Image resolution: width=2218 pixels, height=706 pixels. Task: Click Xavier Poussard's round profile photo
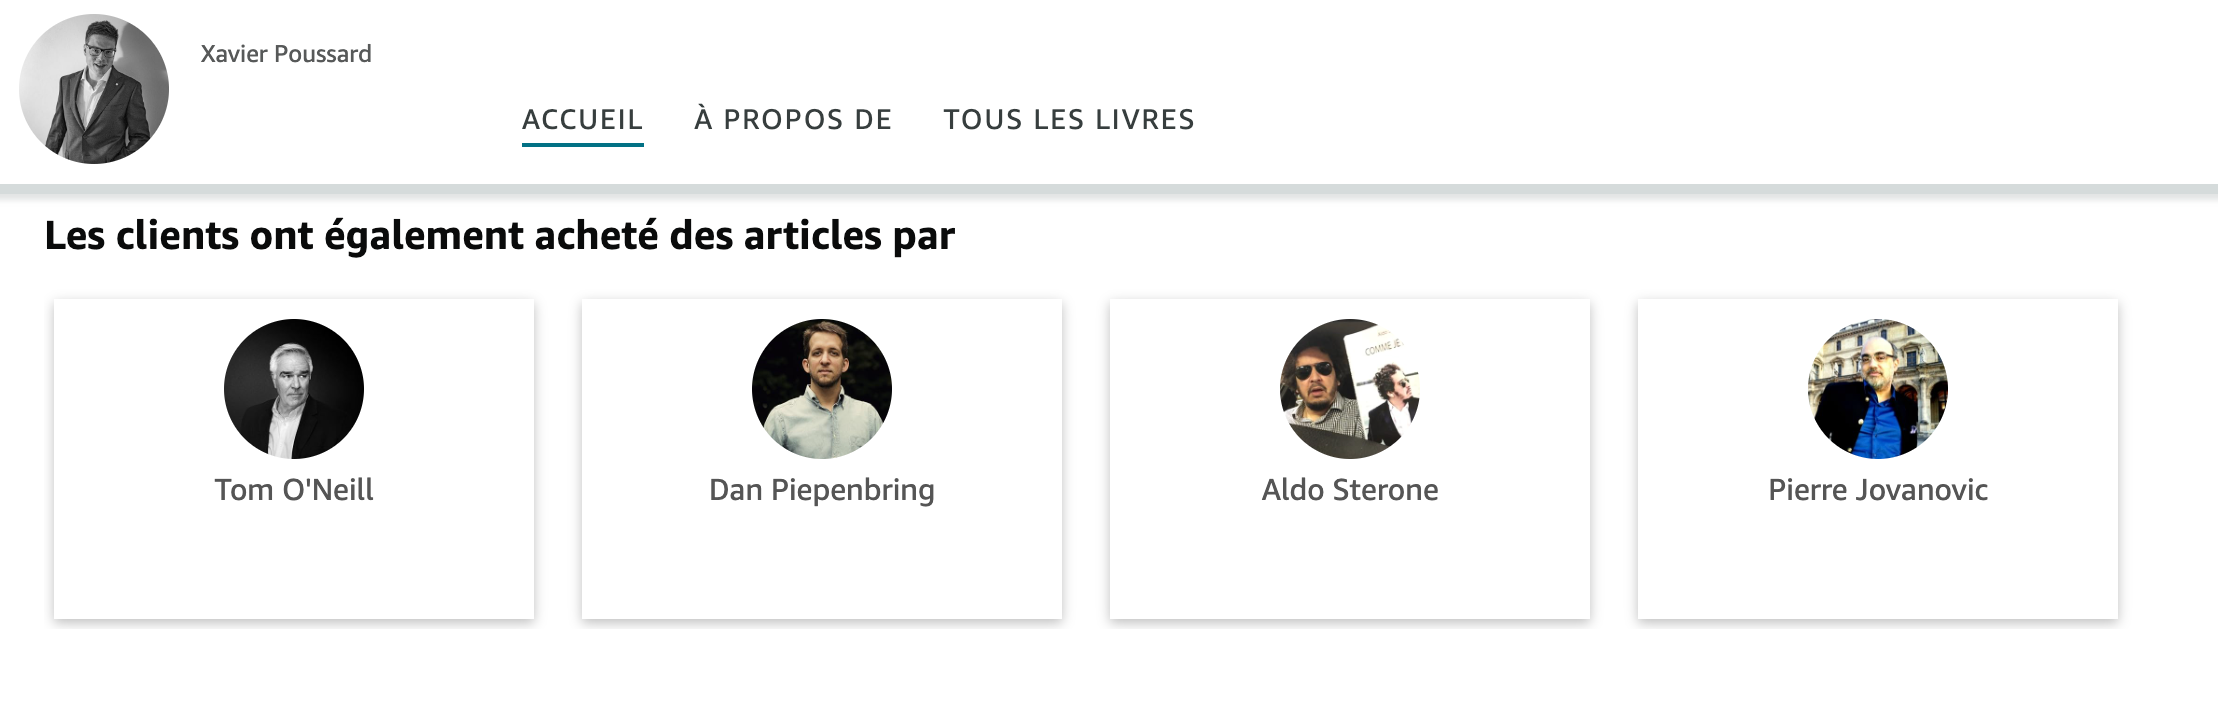[94, 89]
